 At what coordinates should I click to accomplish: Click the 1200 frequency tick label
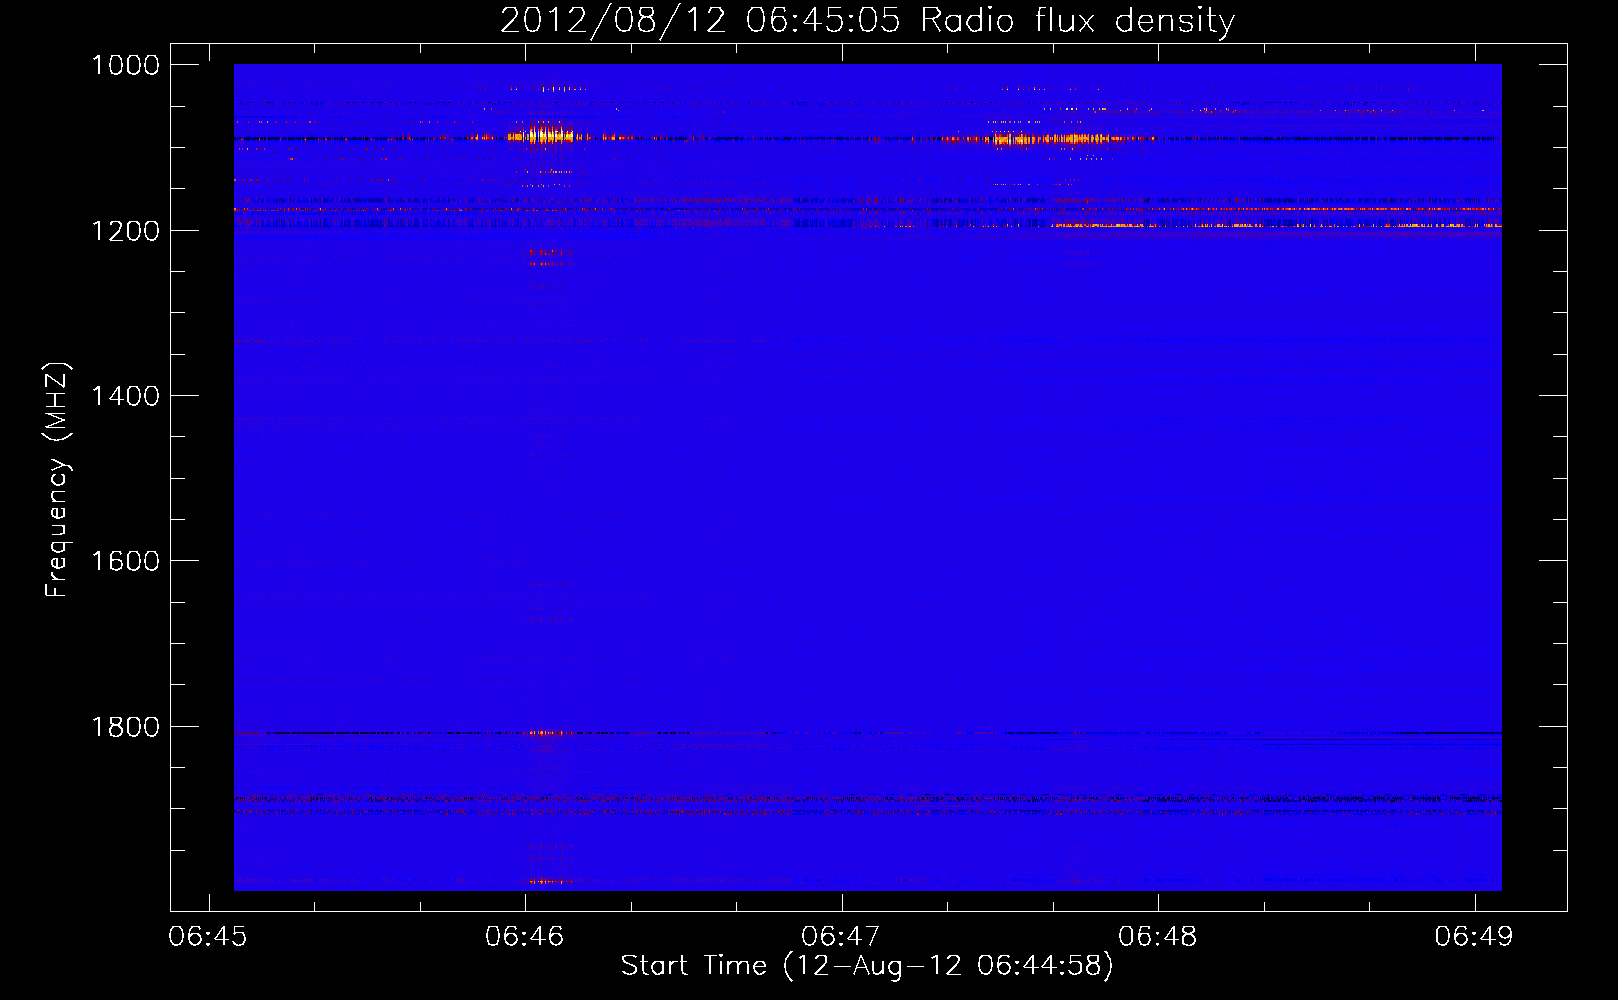(126, 231)
